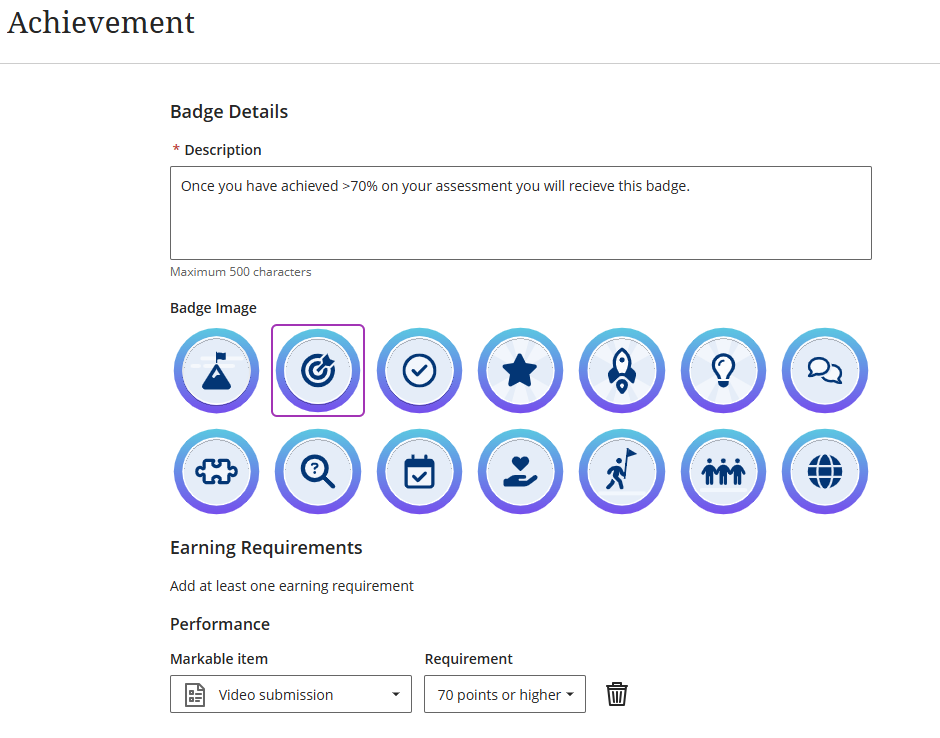This screenshot has width=940, height=738.
Task: Choose the target bullseye badge image
Action: pyautogui.click(x=318, y=371)
